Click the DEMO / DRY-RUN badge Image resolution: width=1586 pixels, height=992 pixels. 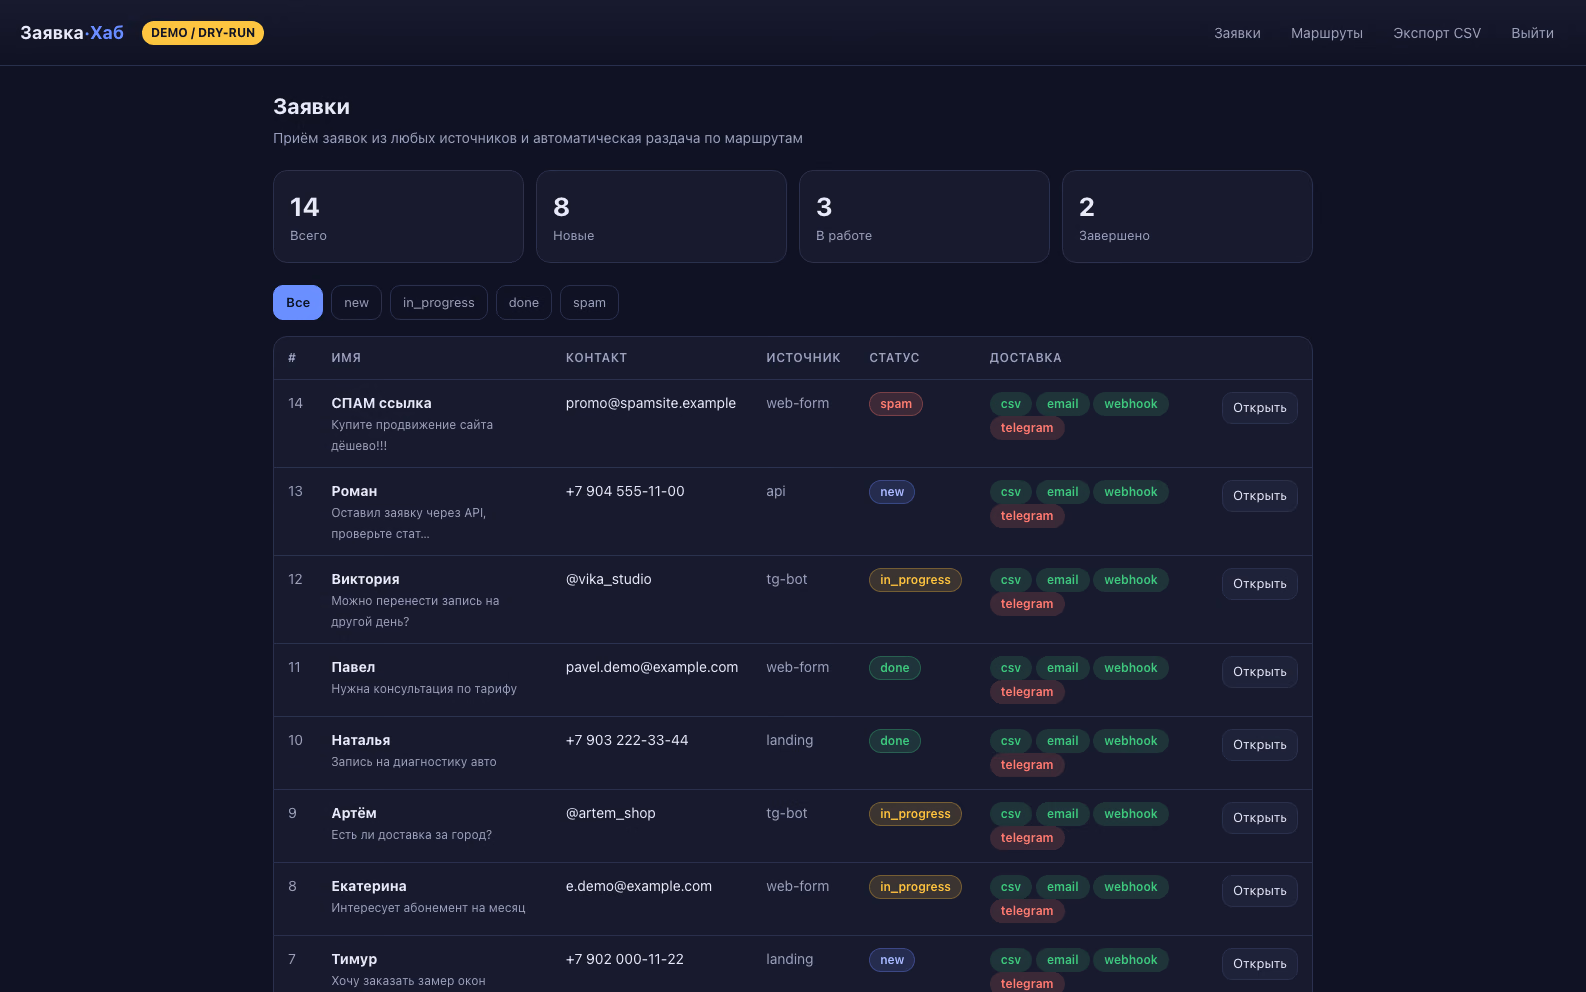(x=203, y=33)
